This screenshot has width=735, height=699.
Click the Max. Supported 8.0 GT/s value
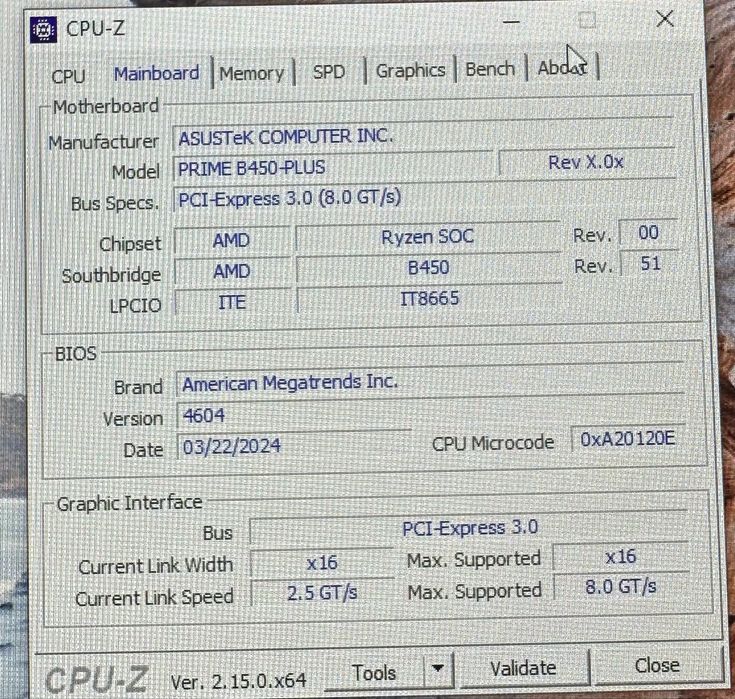pyautogui.click(x=621, y=586)
